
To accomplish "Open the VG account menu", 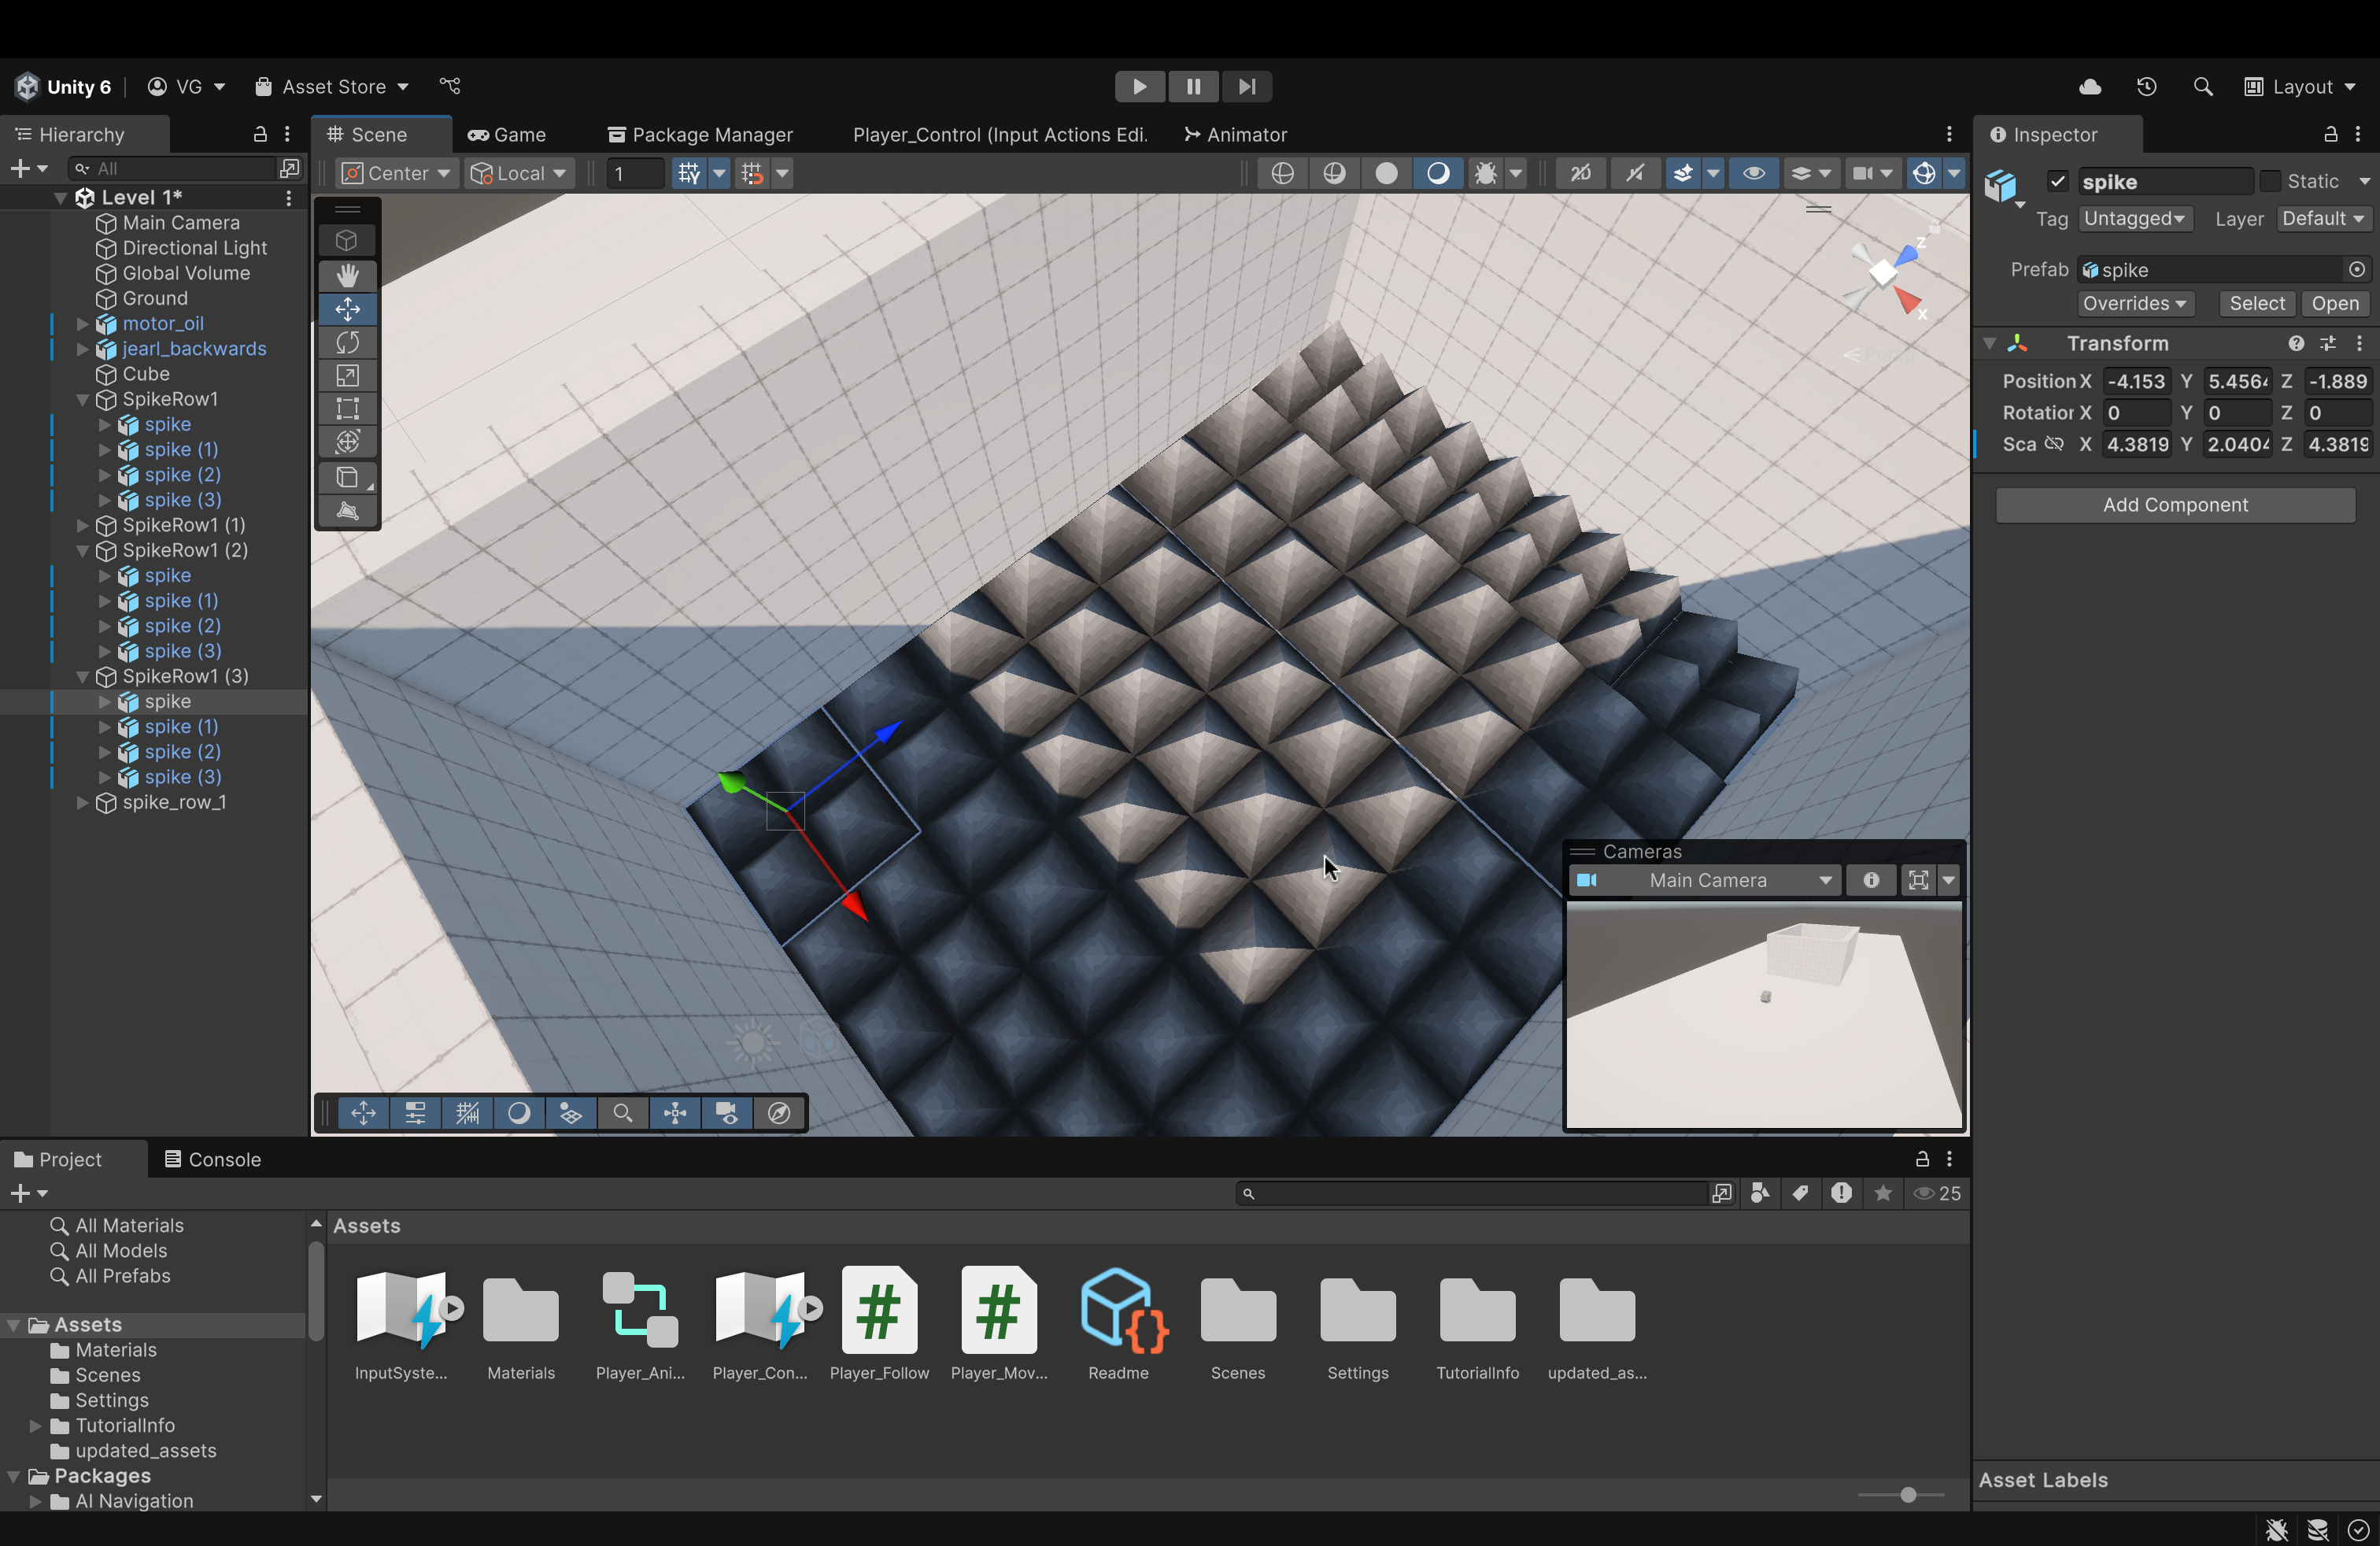I will pyautogui.click(x=186, y=87).
